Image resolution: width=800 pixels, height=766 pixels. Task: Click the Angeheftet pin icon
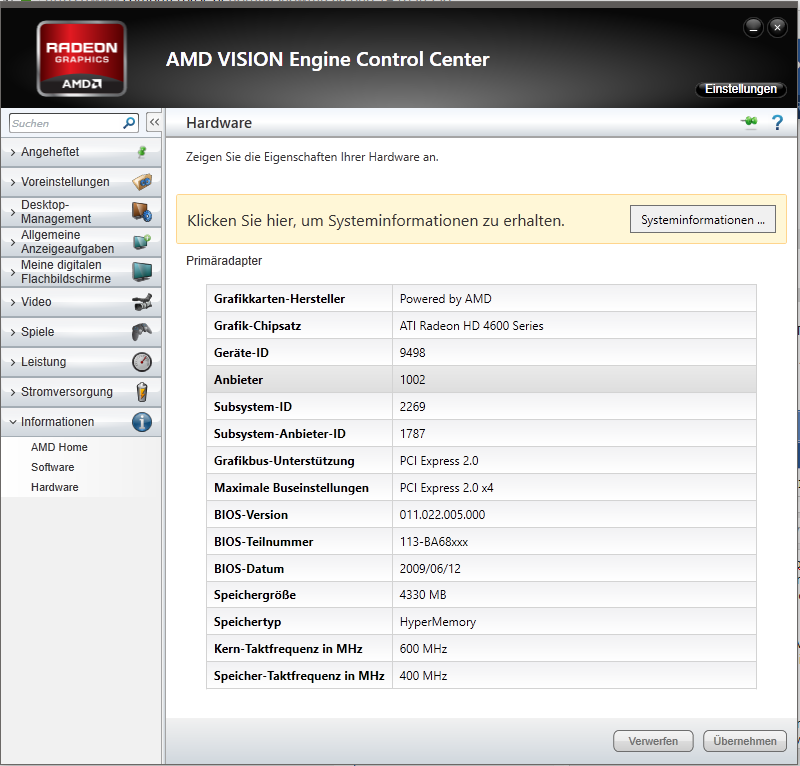pos(142,152)
